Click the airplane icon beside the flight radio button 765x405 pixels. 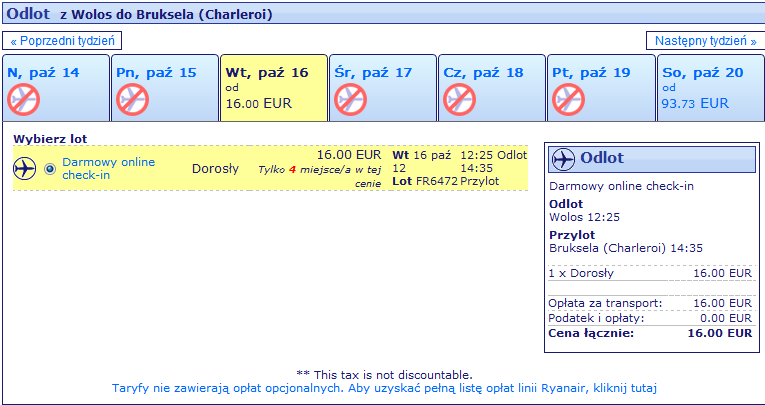click(25, 169)
